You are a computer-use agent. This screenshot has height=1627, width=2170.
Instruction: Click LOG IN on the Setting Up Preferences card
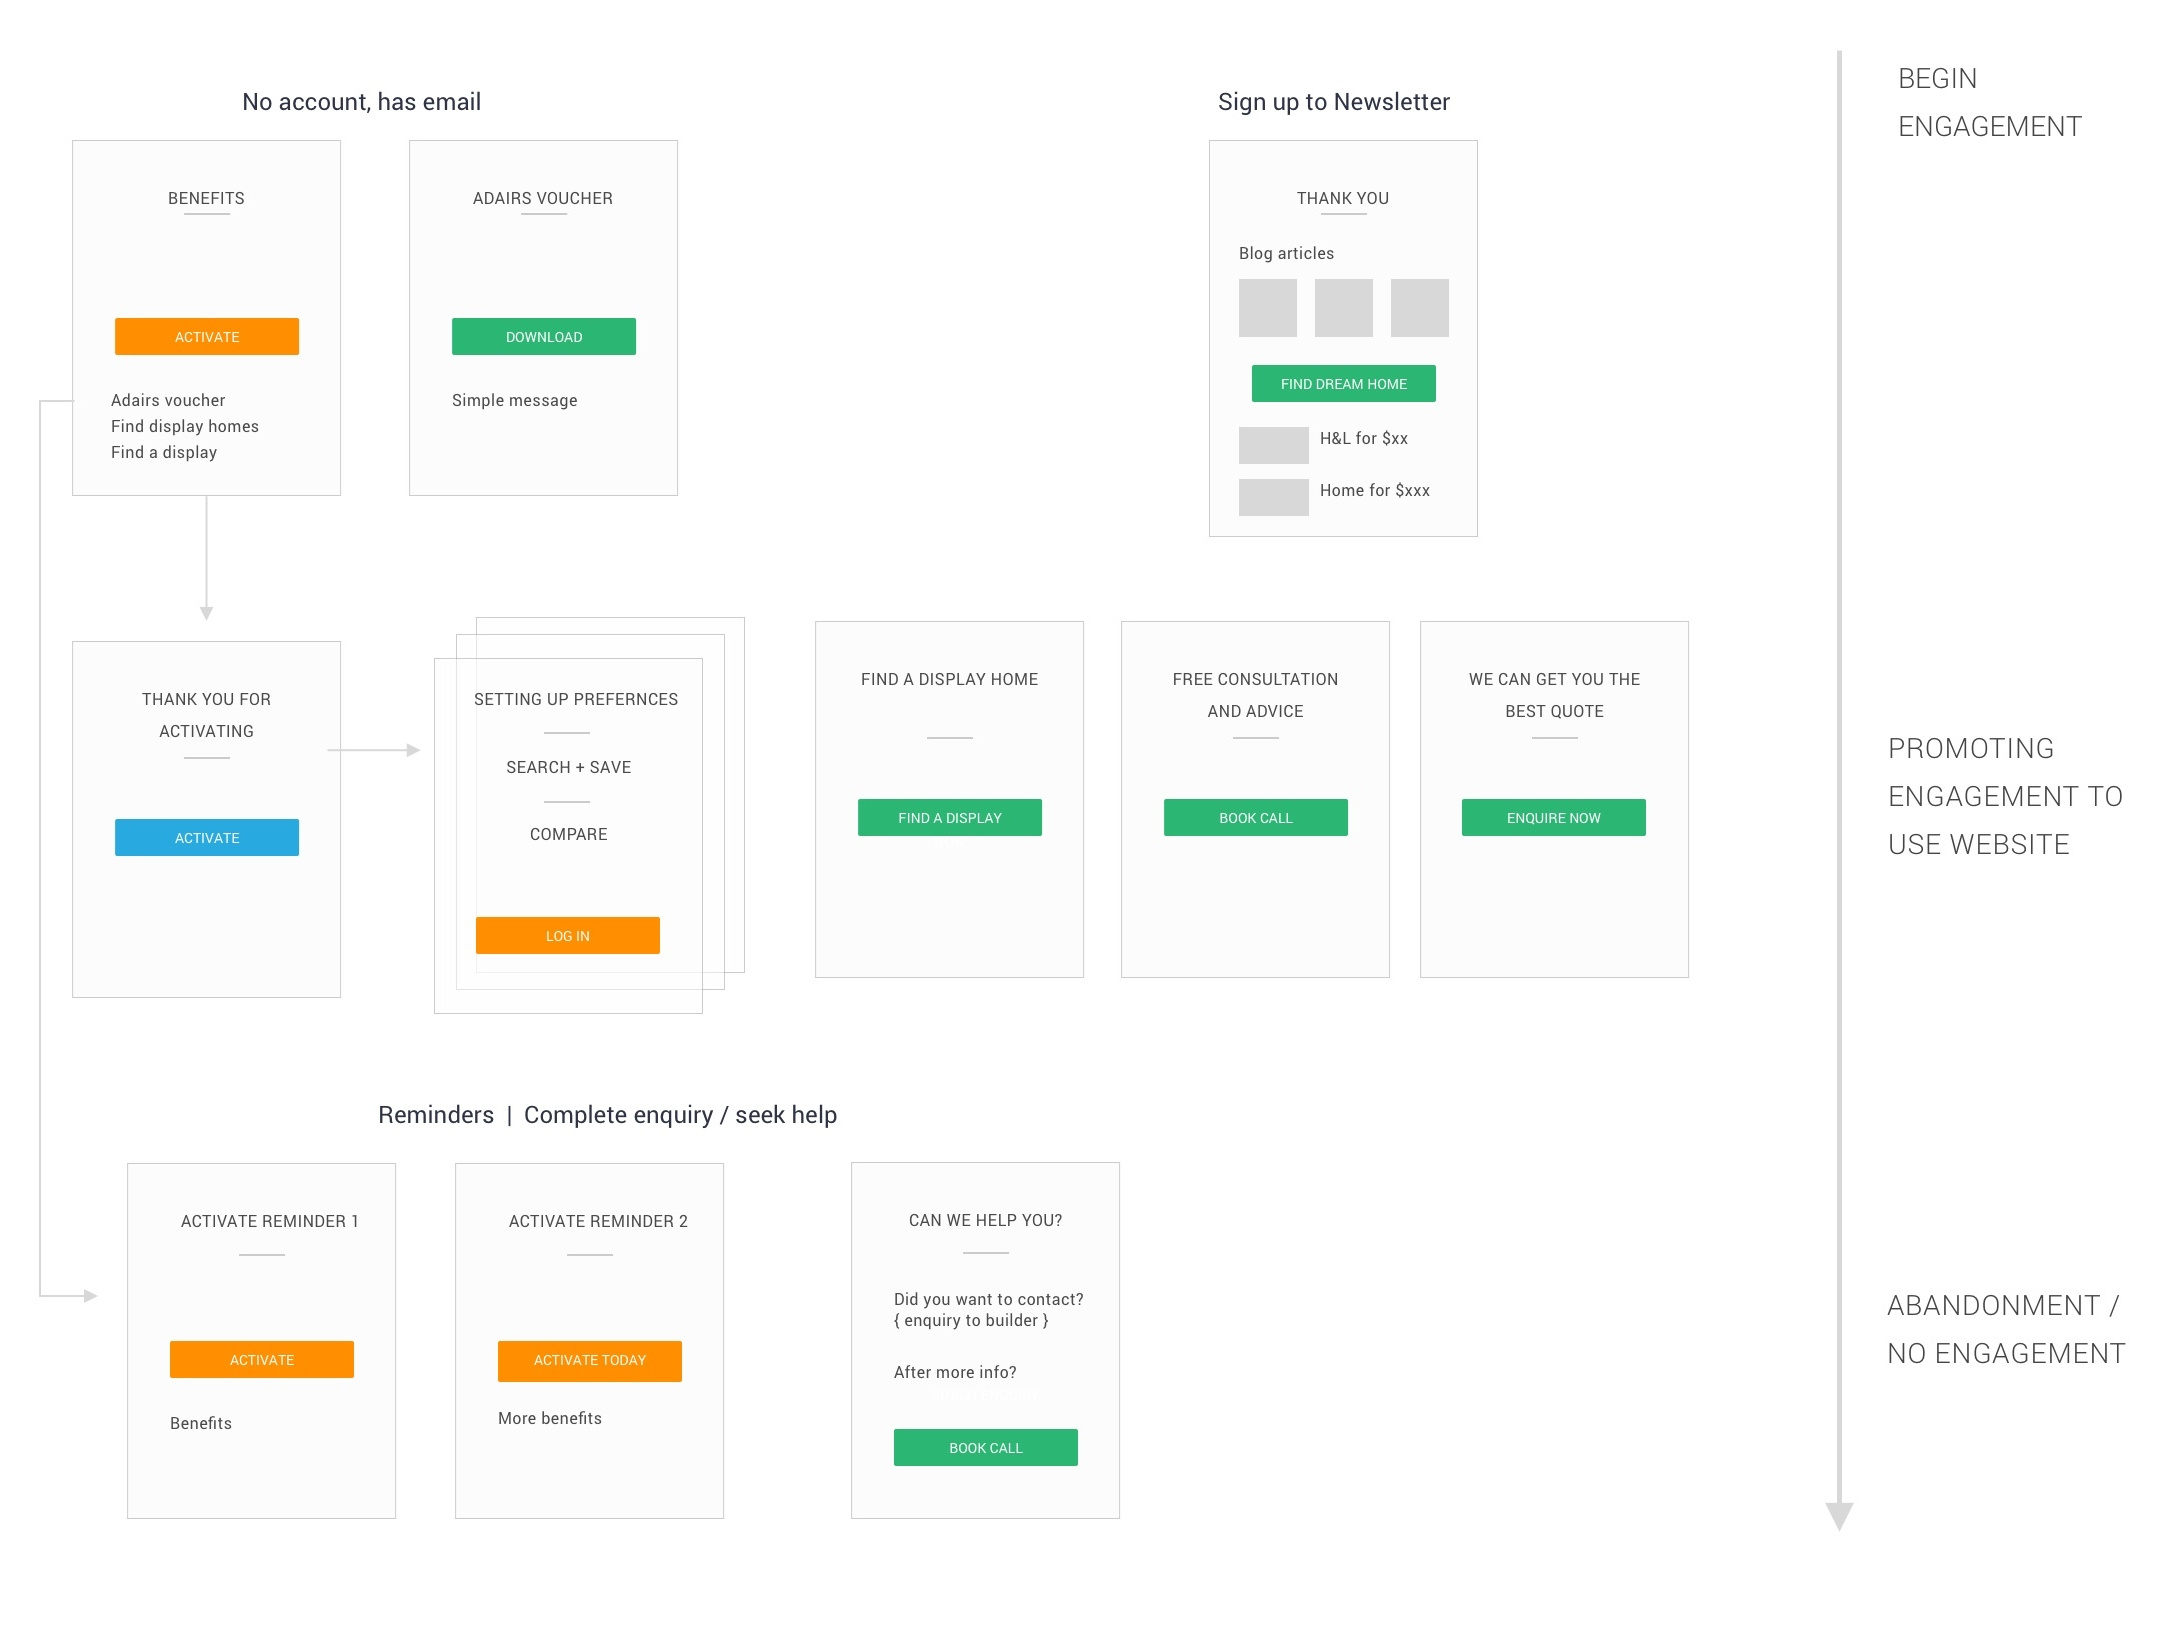[568, 935]
